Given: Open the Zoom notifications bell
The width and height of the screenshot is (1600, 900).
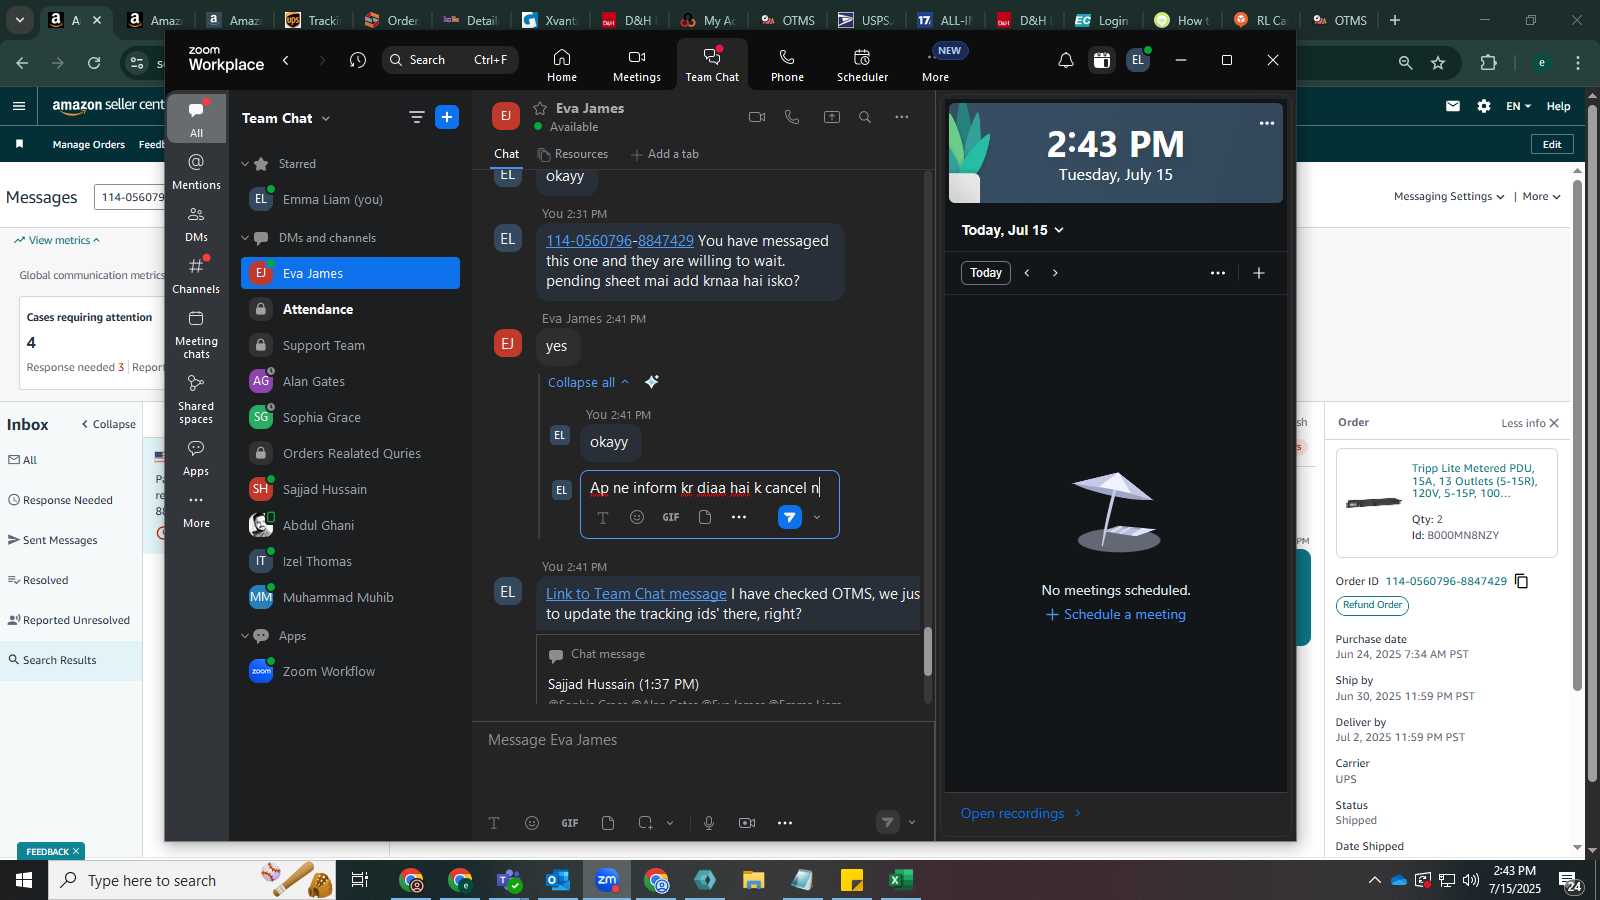Looking at the screenshot, I should 1066,60.
